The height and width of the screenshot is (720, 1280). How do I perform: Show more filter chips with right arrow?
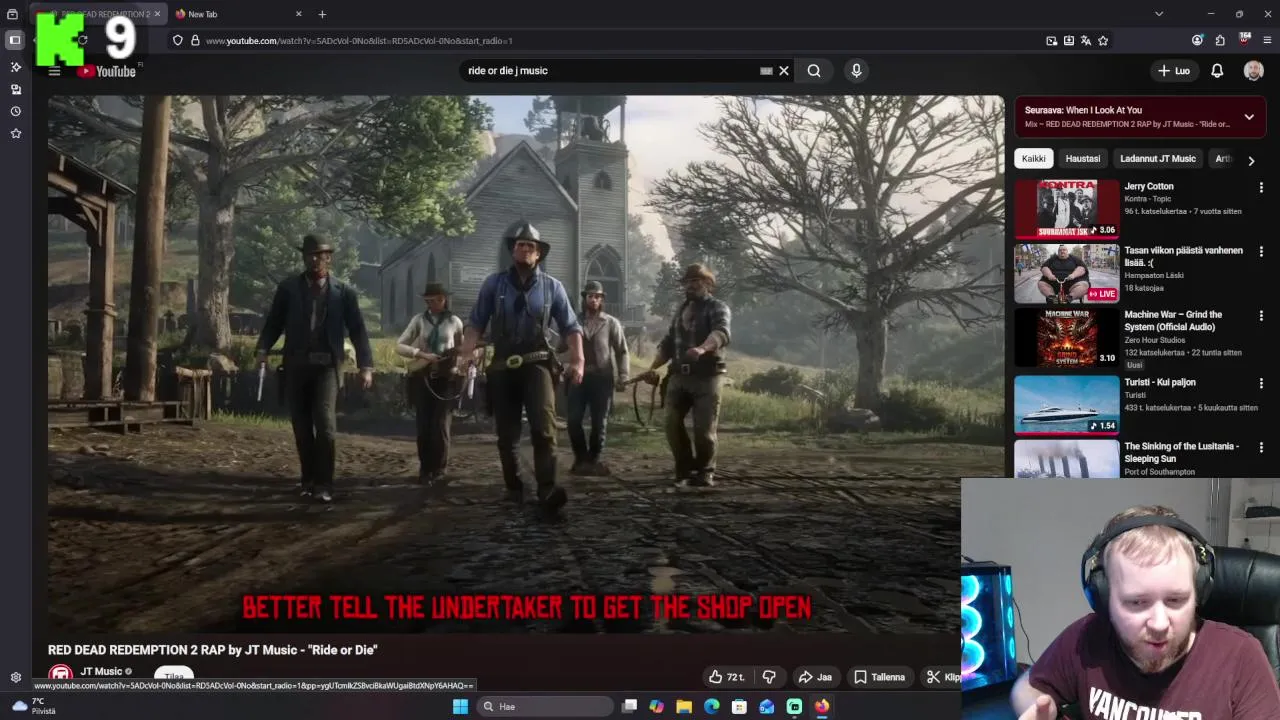point(1250,160)
